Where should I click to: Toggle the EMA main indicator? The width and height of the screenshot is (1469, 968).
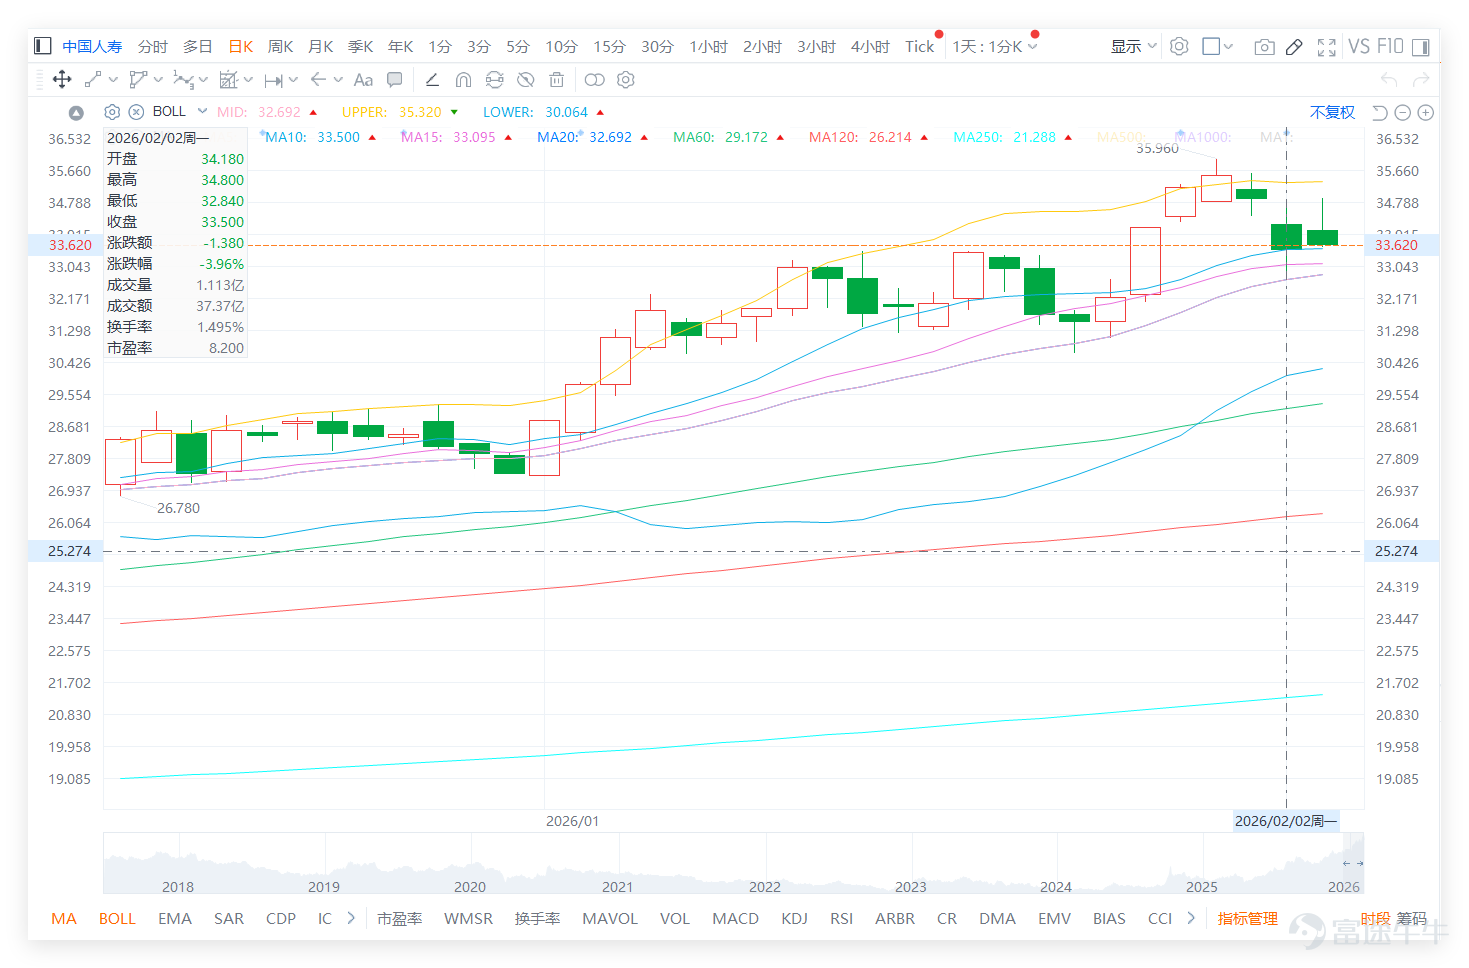pos(175,918)
